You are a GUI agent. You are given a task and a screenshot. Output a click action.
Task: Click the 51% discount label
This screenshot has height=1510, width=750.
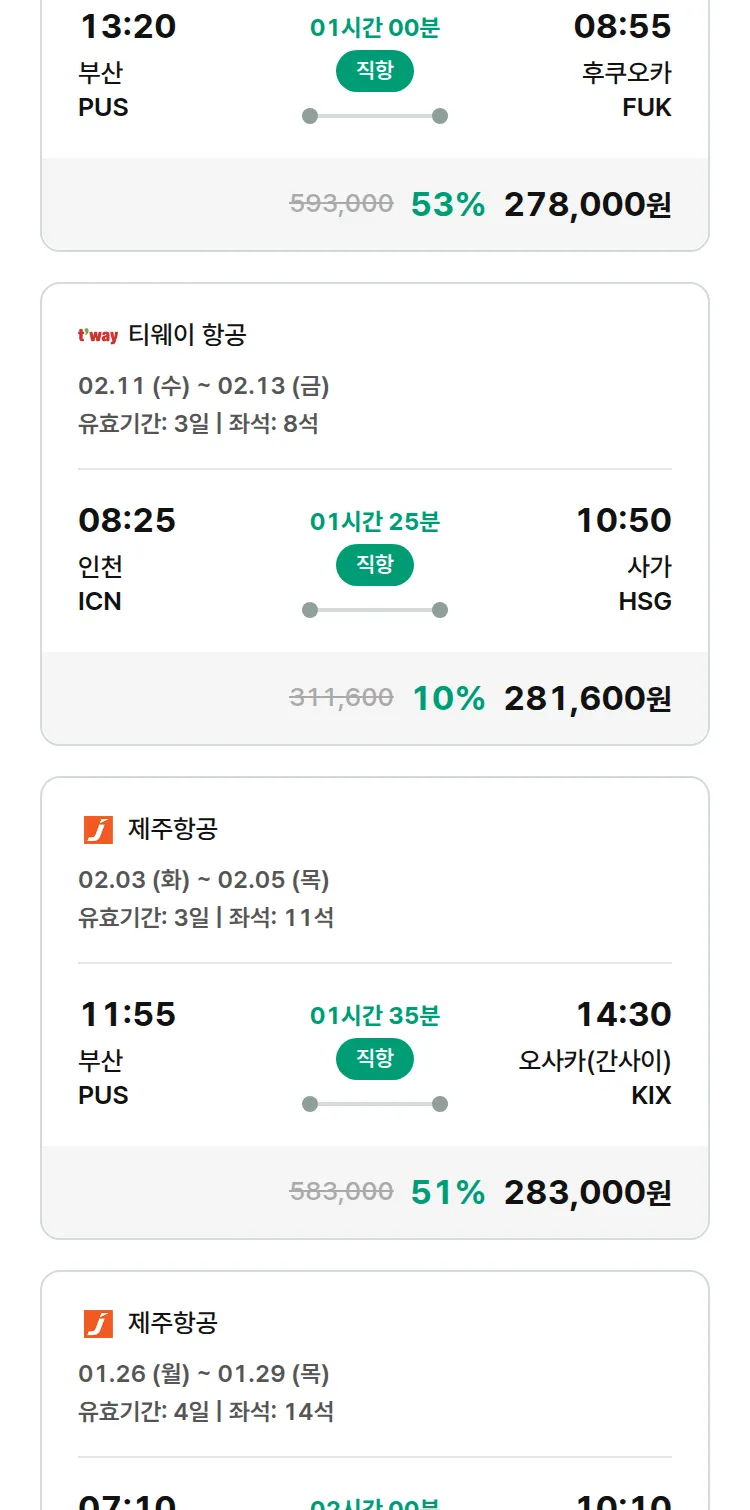[448, 1193]
